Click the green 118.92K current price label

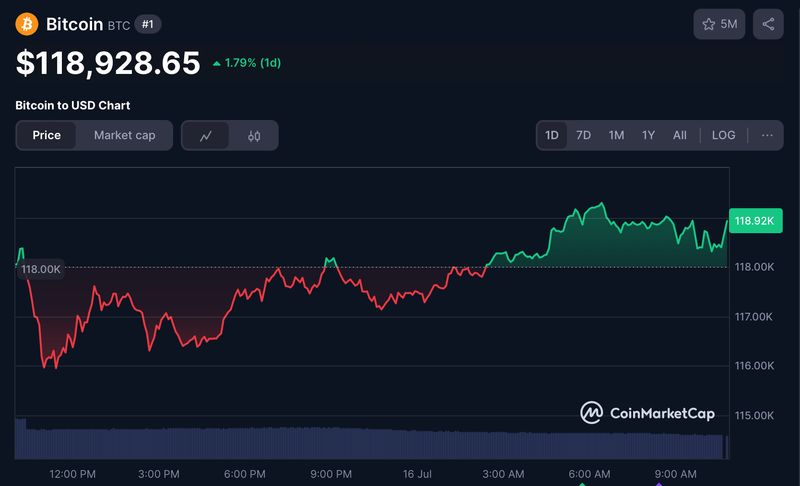point(753,221)
